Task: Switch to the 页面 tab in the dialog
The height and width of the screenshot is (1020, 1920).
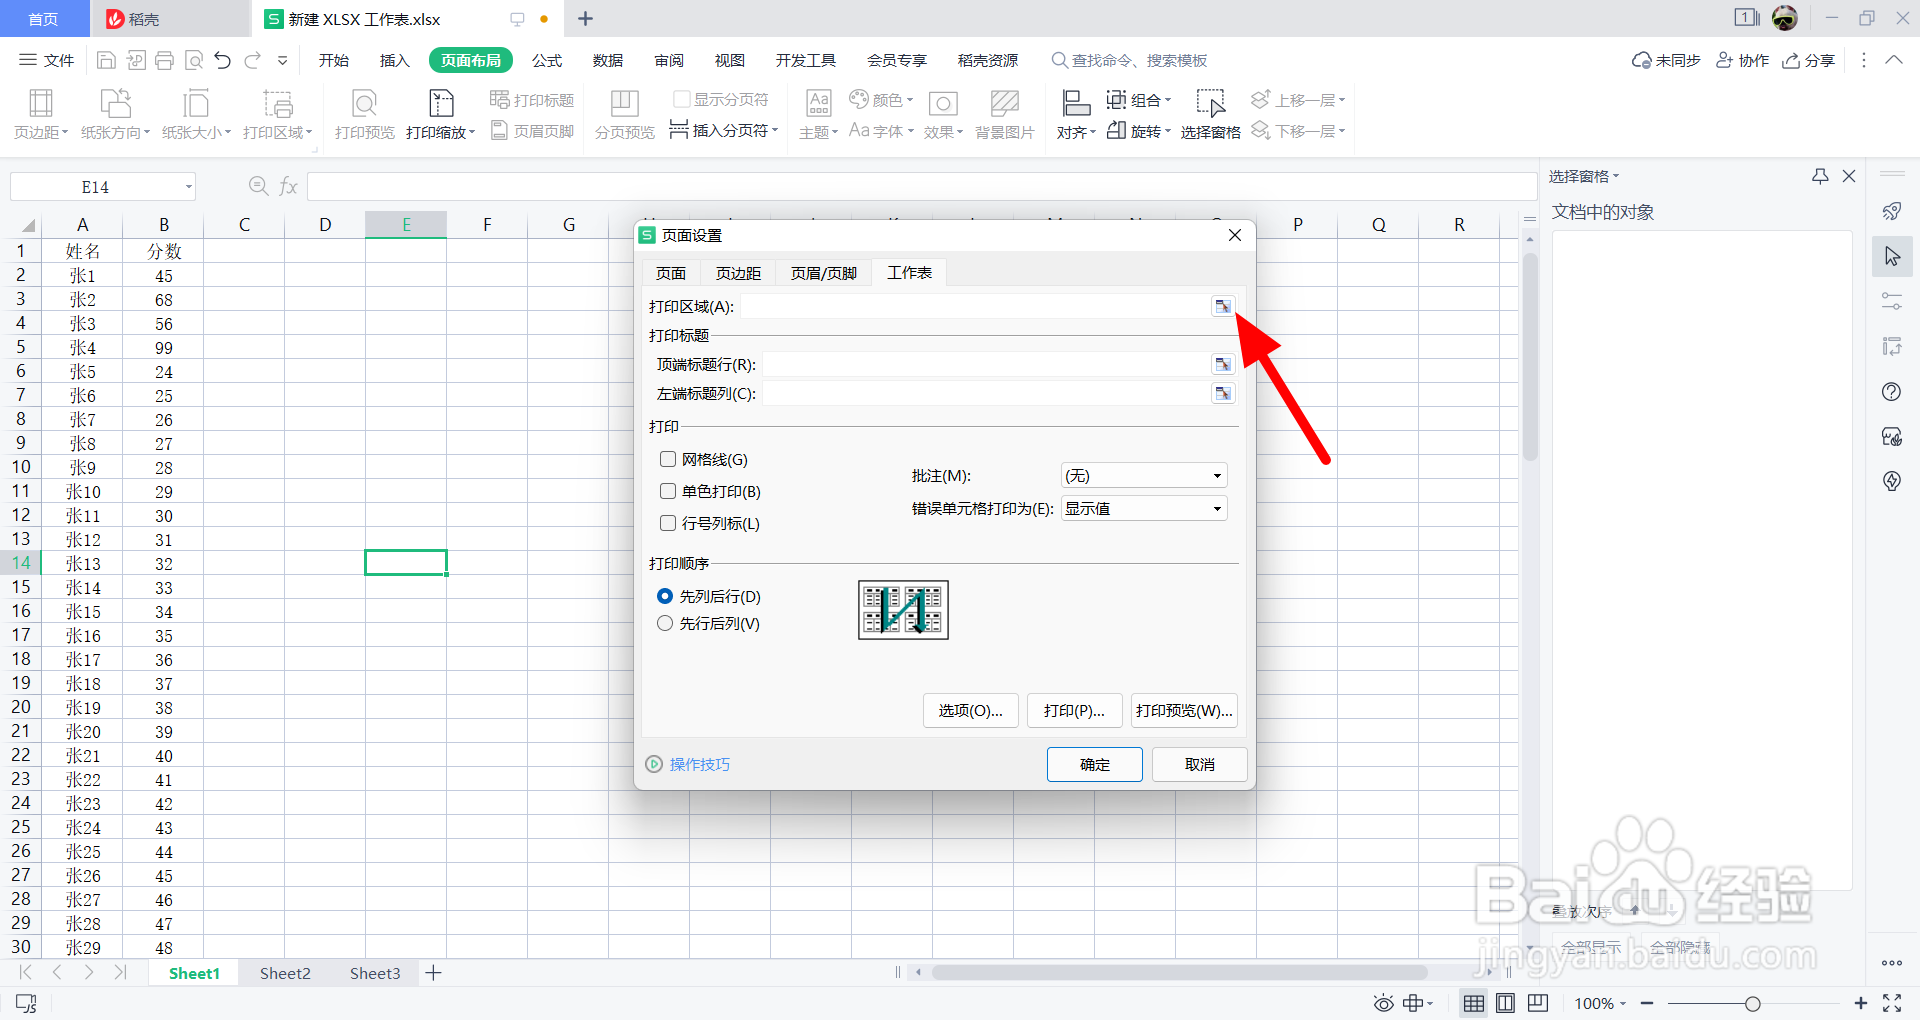Action: [x=671, y=273]
